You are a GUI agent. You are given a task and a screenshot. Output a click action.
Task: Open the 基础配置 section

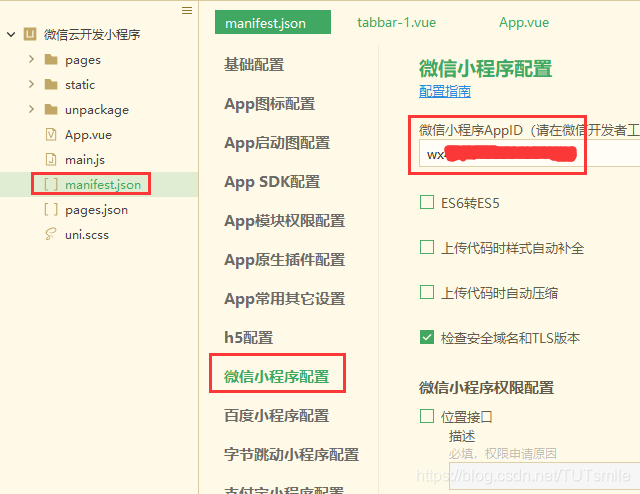[x=254, y=65]
